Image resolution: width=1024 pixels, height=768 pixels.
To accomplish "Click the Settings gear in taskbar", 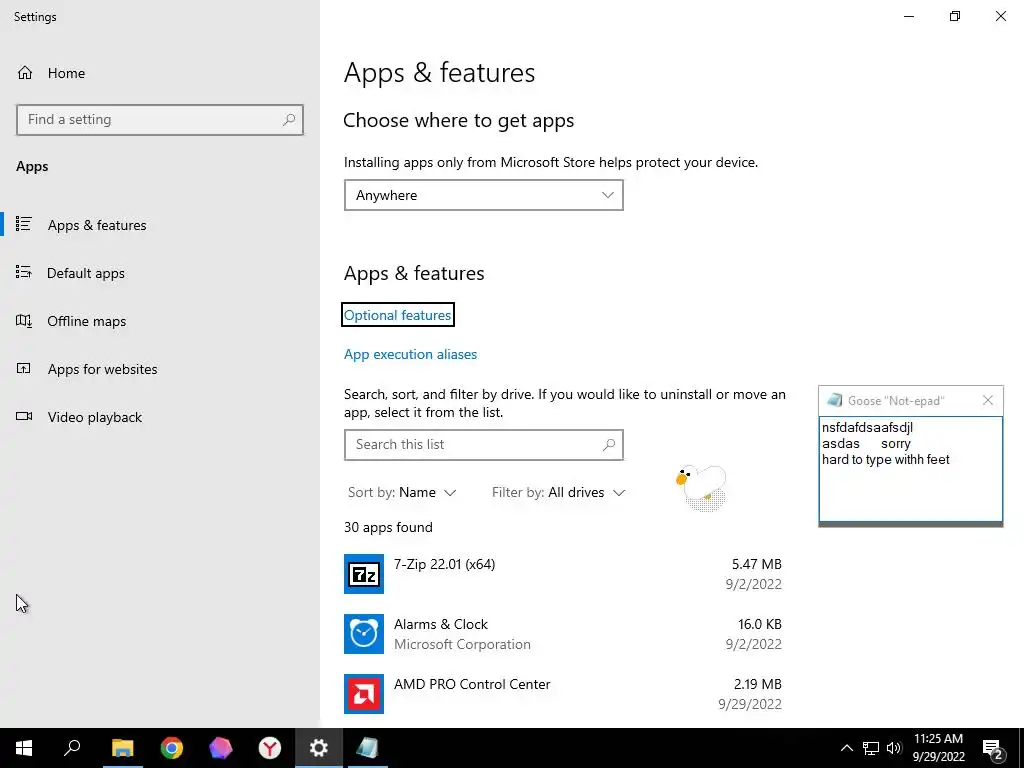I will 319,748.
